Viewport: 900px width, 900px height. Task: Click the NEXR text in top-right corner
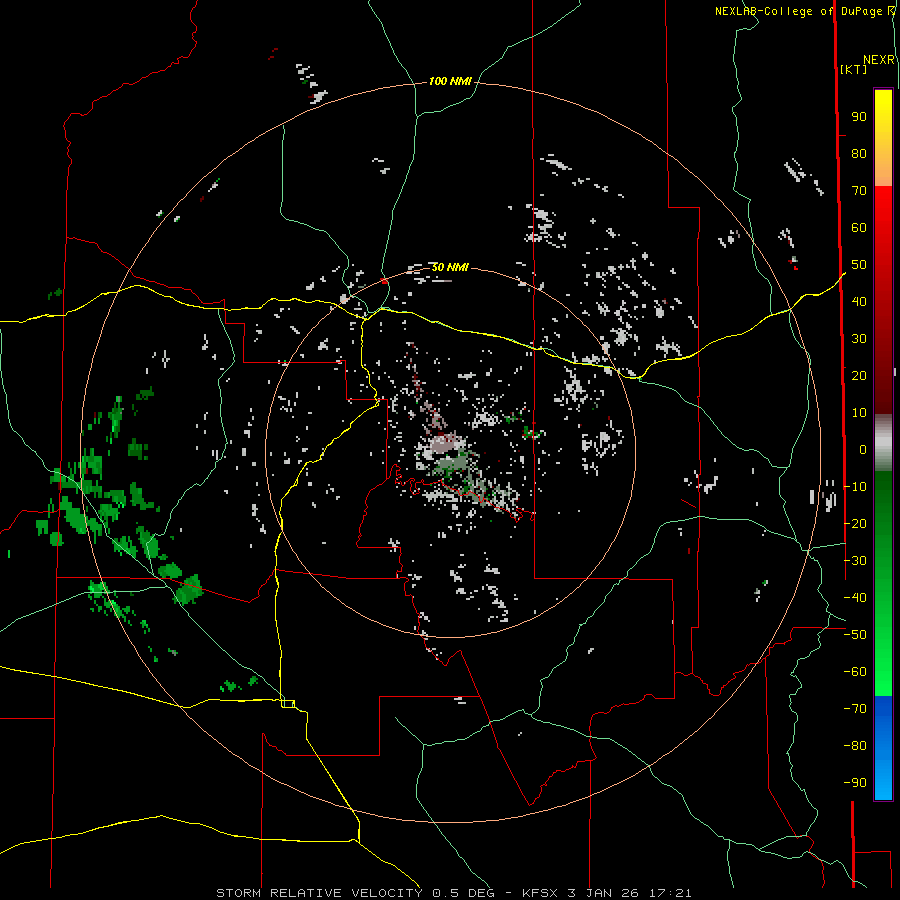click(879, 60)
